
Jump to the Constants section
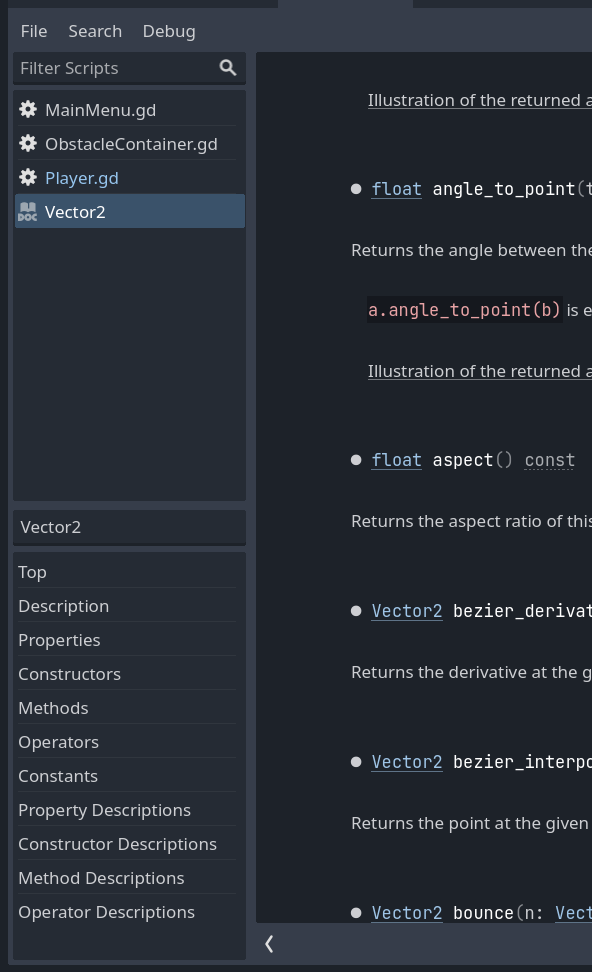pos(57,775)
